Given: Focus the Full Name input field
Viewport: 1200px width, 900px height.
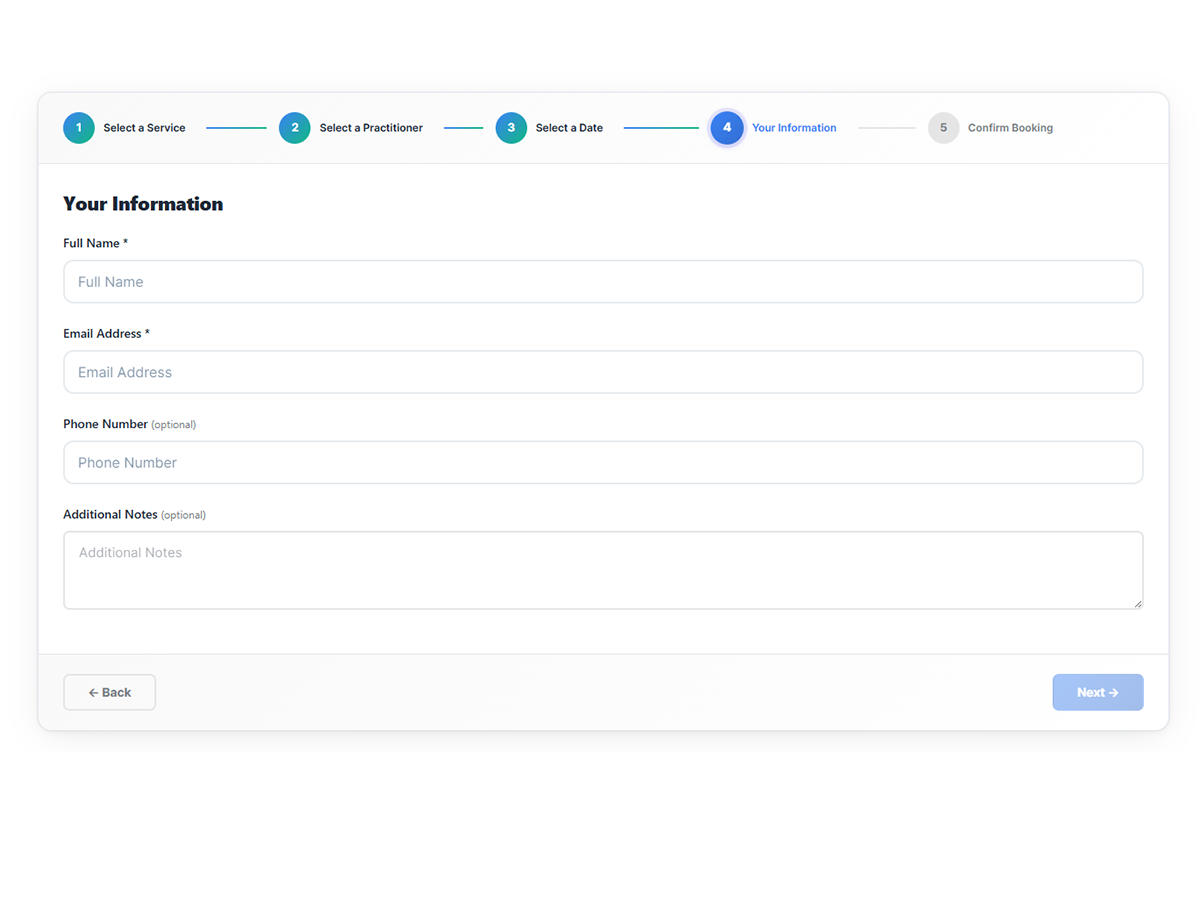Looking at the screenshot, I should (x=603, y=282).
